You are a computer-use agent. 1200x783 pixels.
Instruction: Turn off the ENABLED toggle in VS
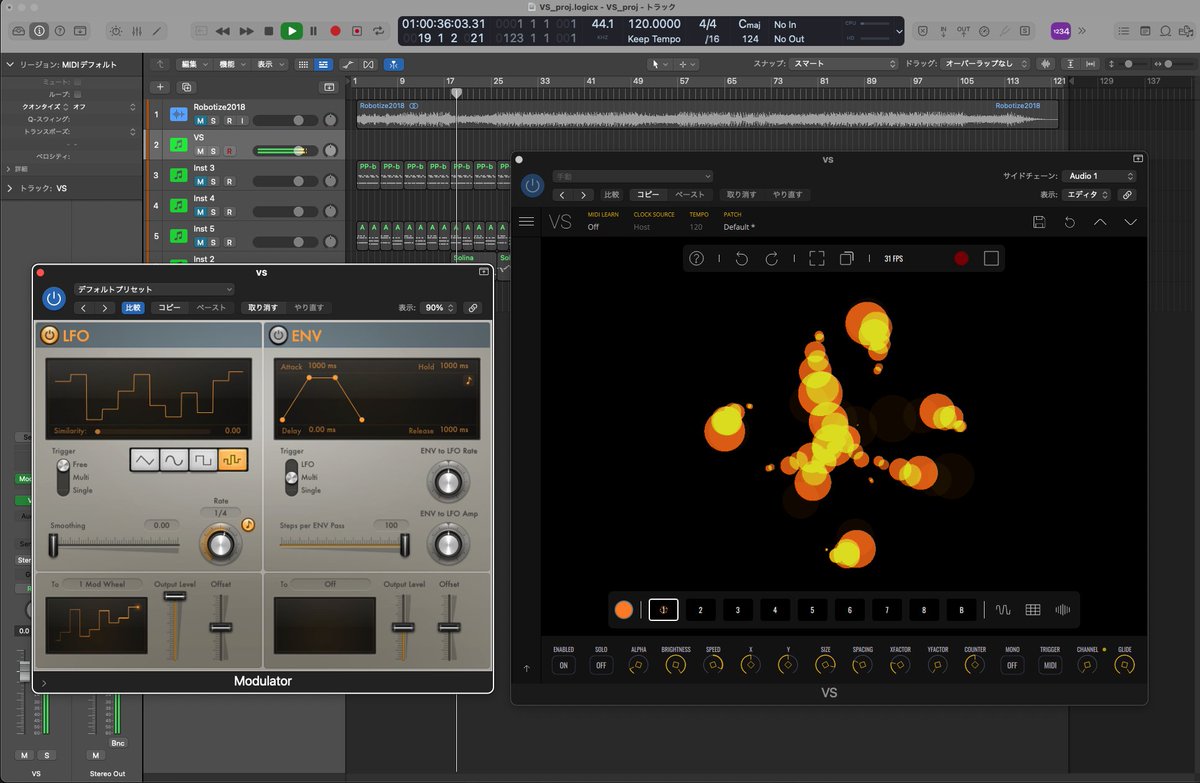pyautogui.click(x=563, y=664)
